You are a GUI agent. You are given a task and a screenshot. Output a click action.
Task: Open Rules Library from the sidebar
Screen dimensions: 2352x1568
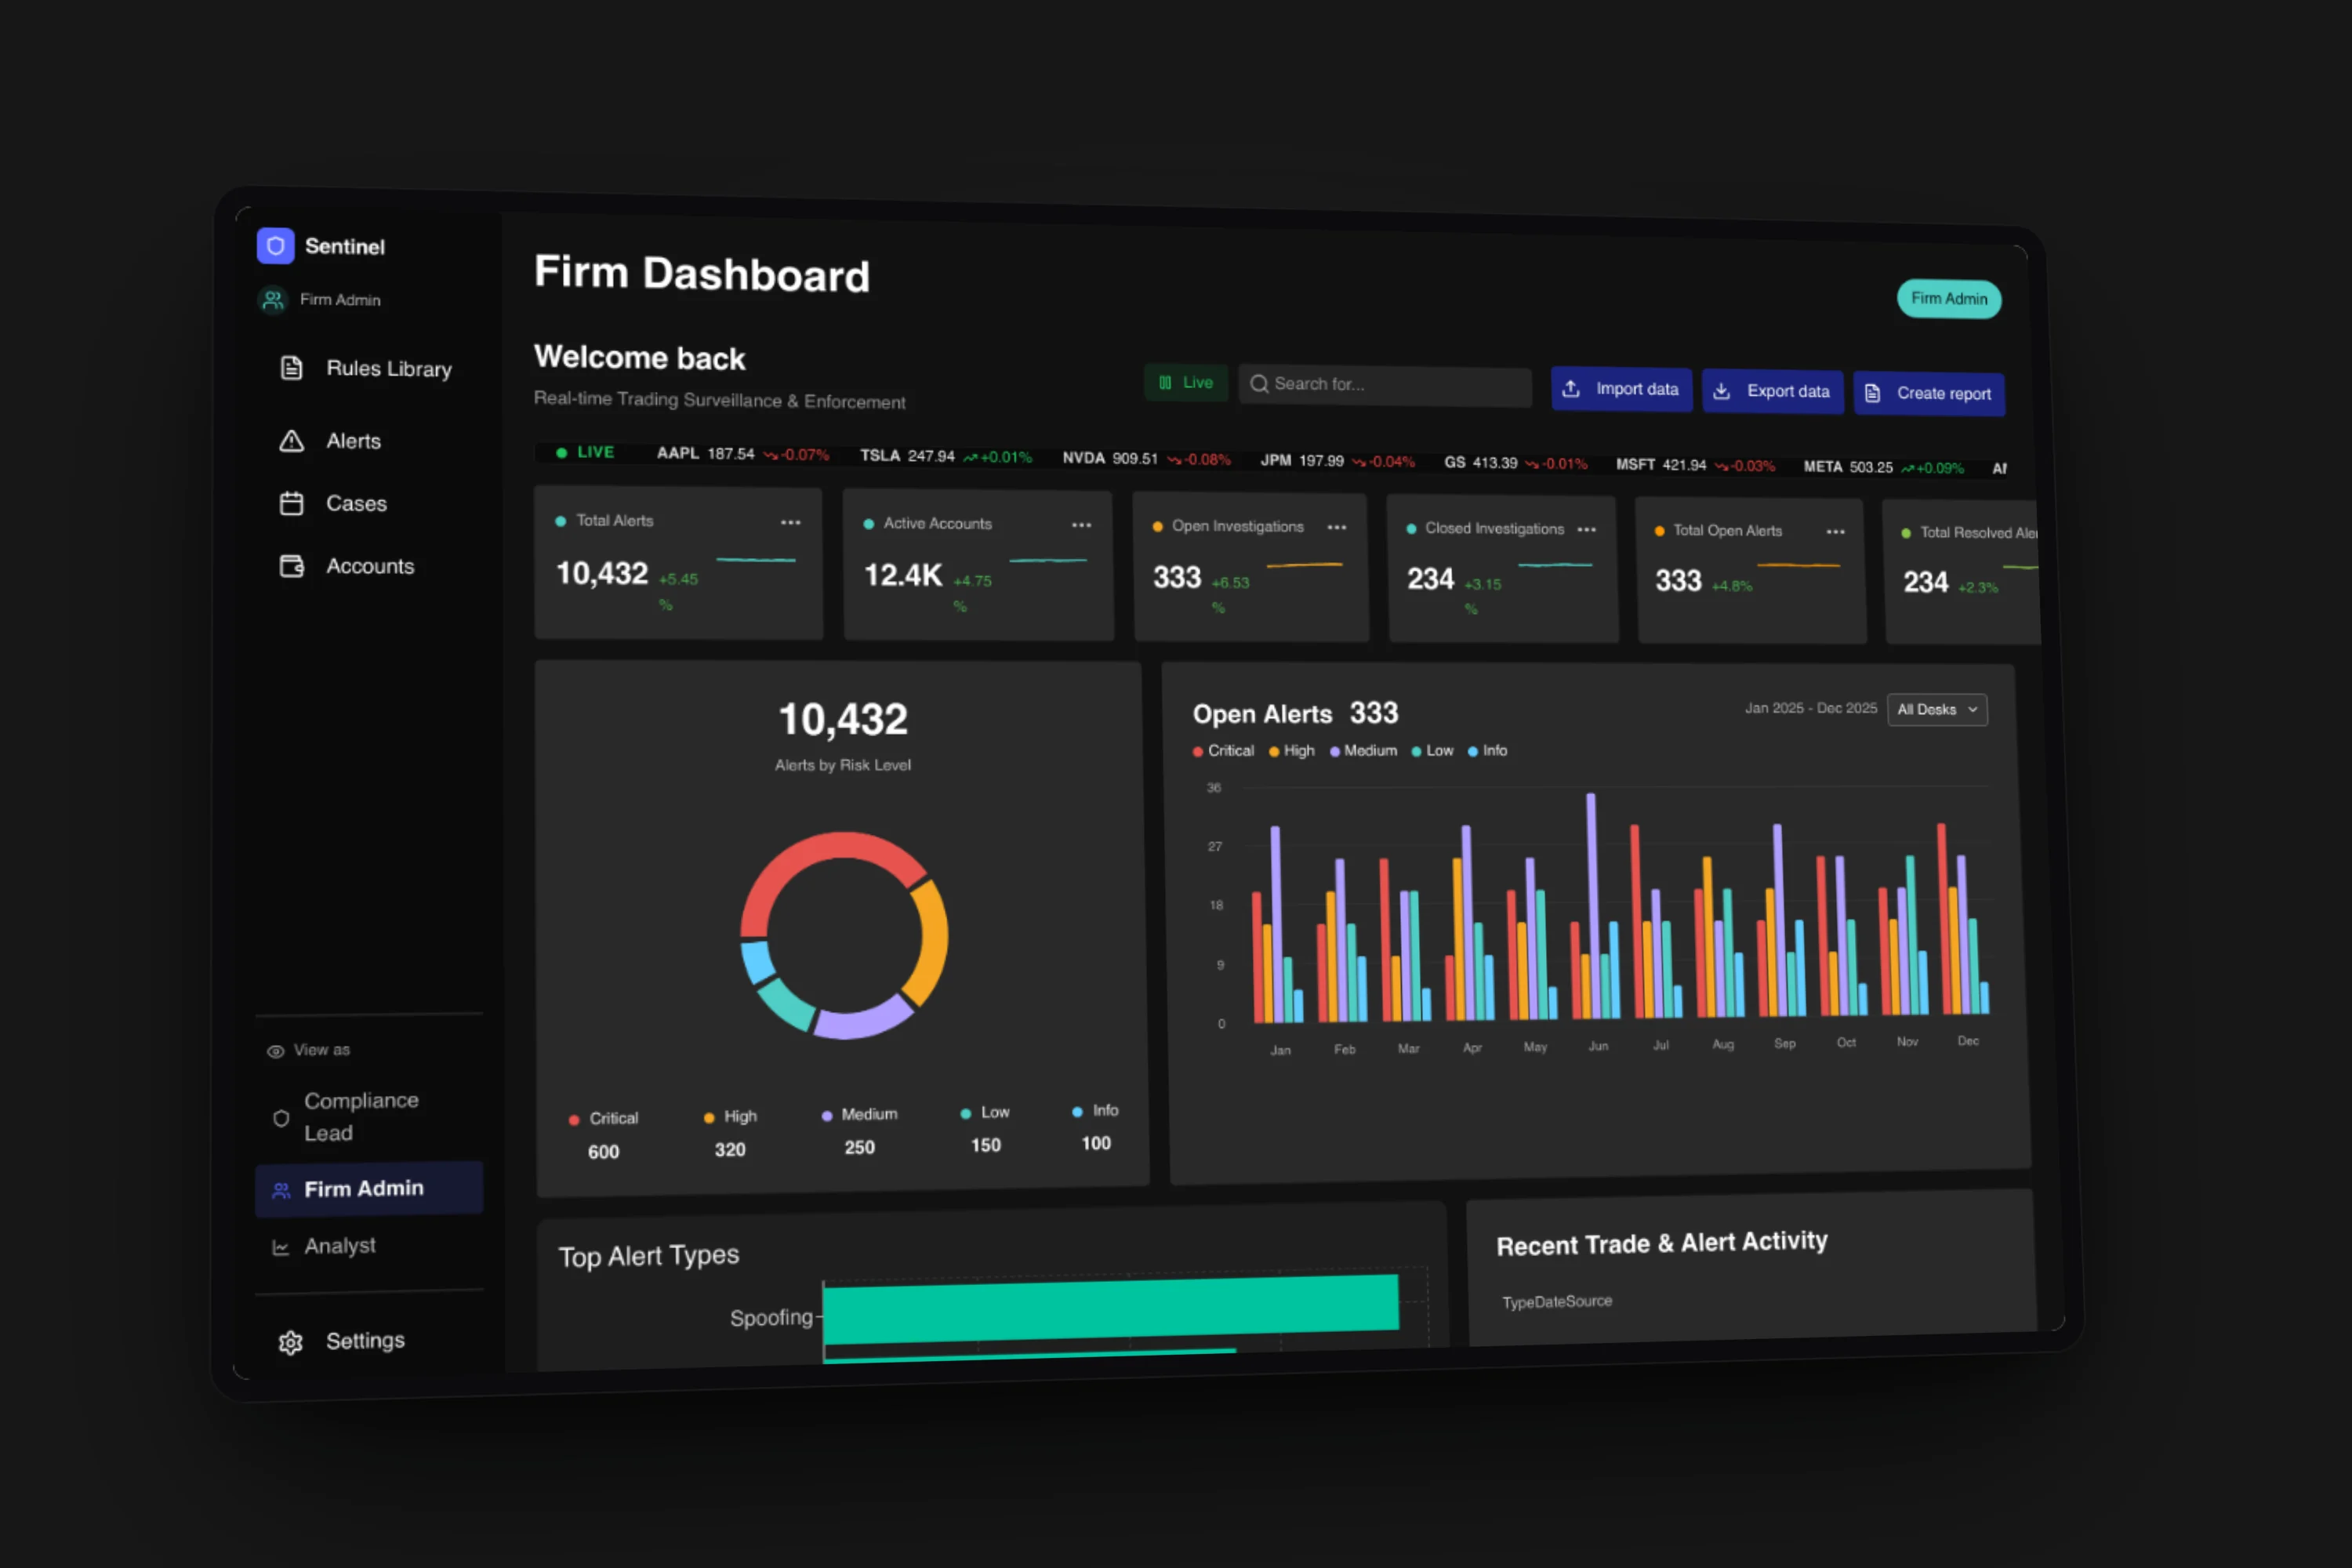[x=366, y=368]
